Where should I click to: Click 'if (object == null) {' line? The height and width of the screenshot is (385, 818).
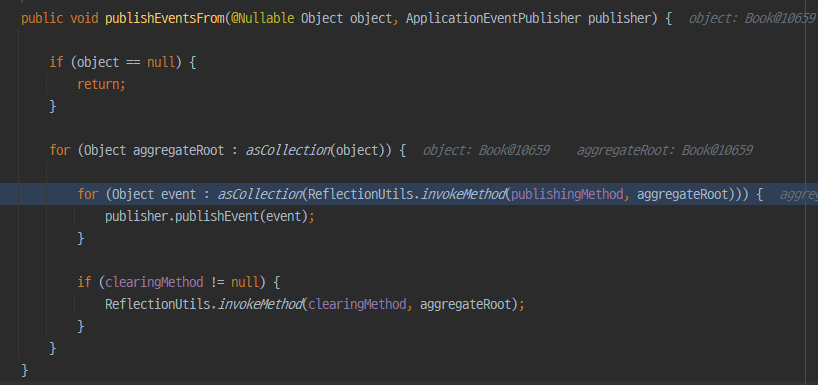[123, 63]
